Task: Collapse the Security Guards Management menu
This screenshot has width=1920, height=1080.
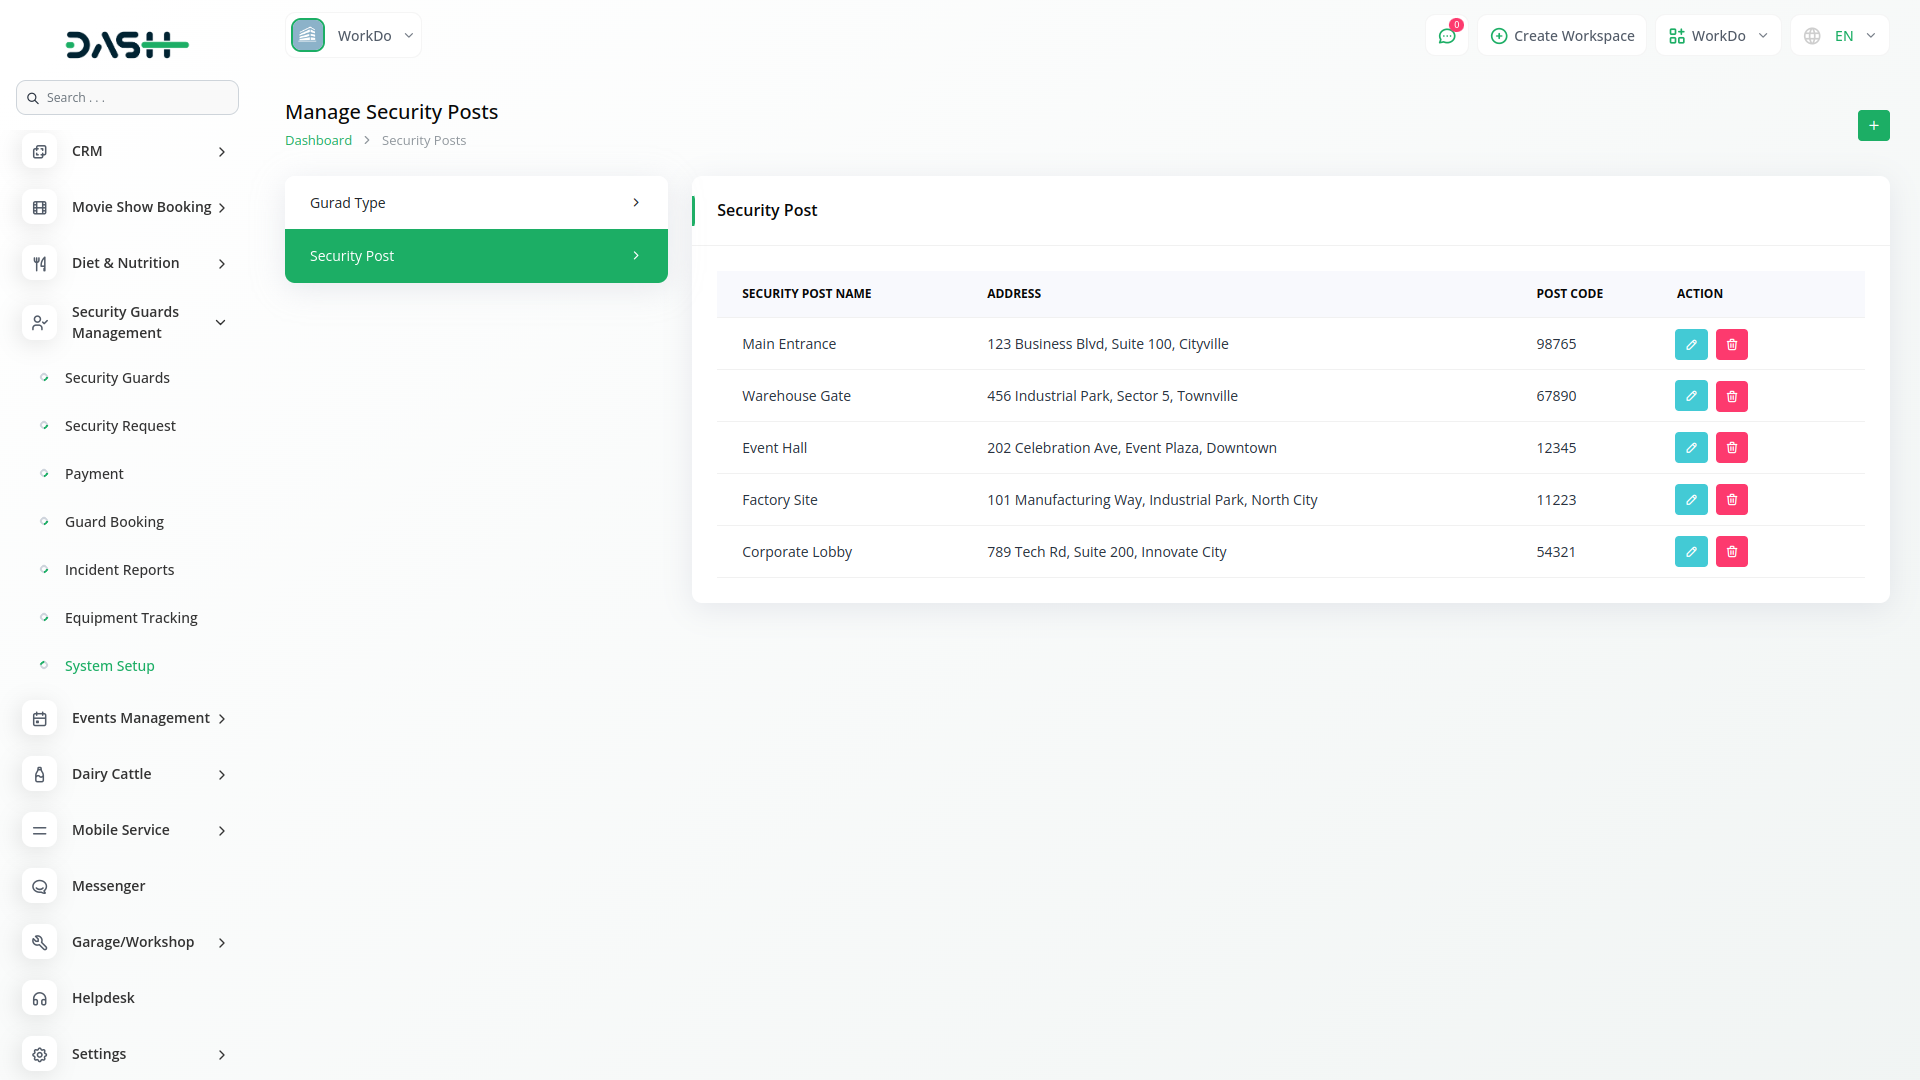Action: click(x=221, y=322)
